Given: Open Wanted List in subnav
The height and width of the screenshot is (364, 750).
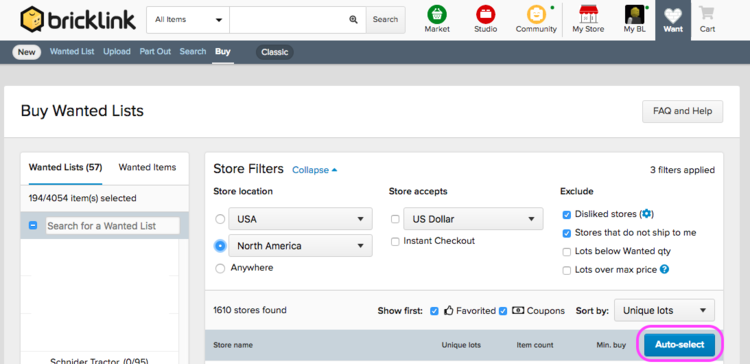Looking at the screenshot, I should 72,52.
